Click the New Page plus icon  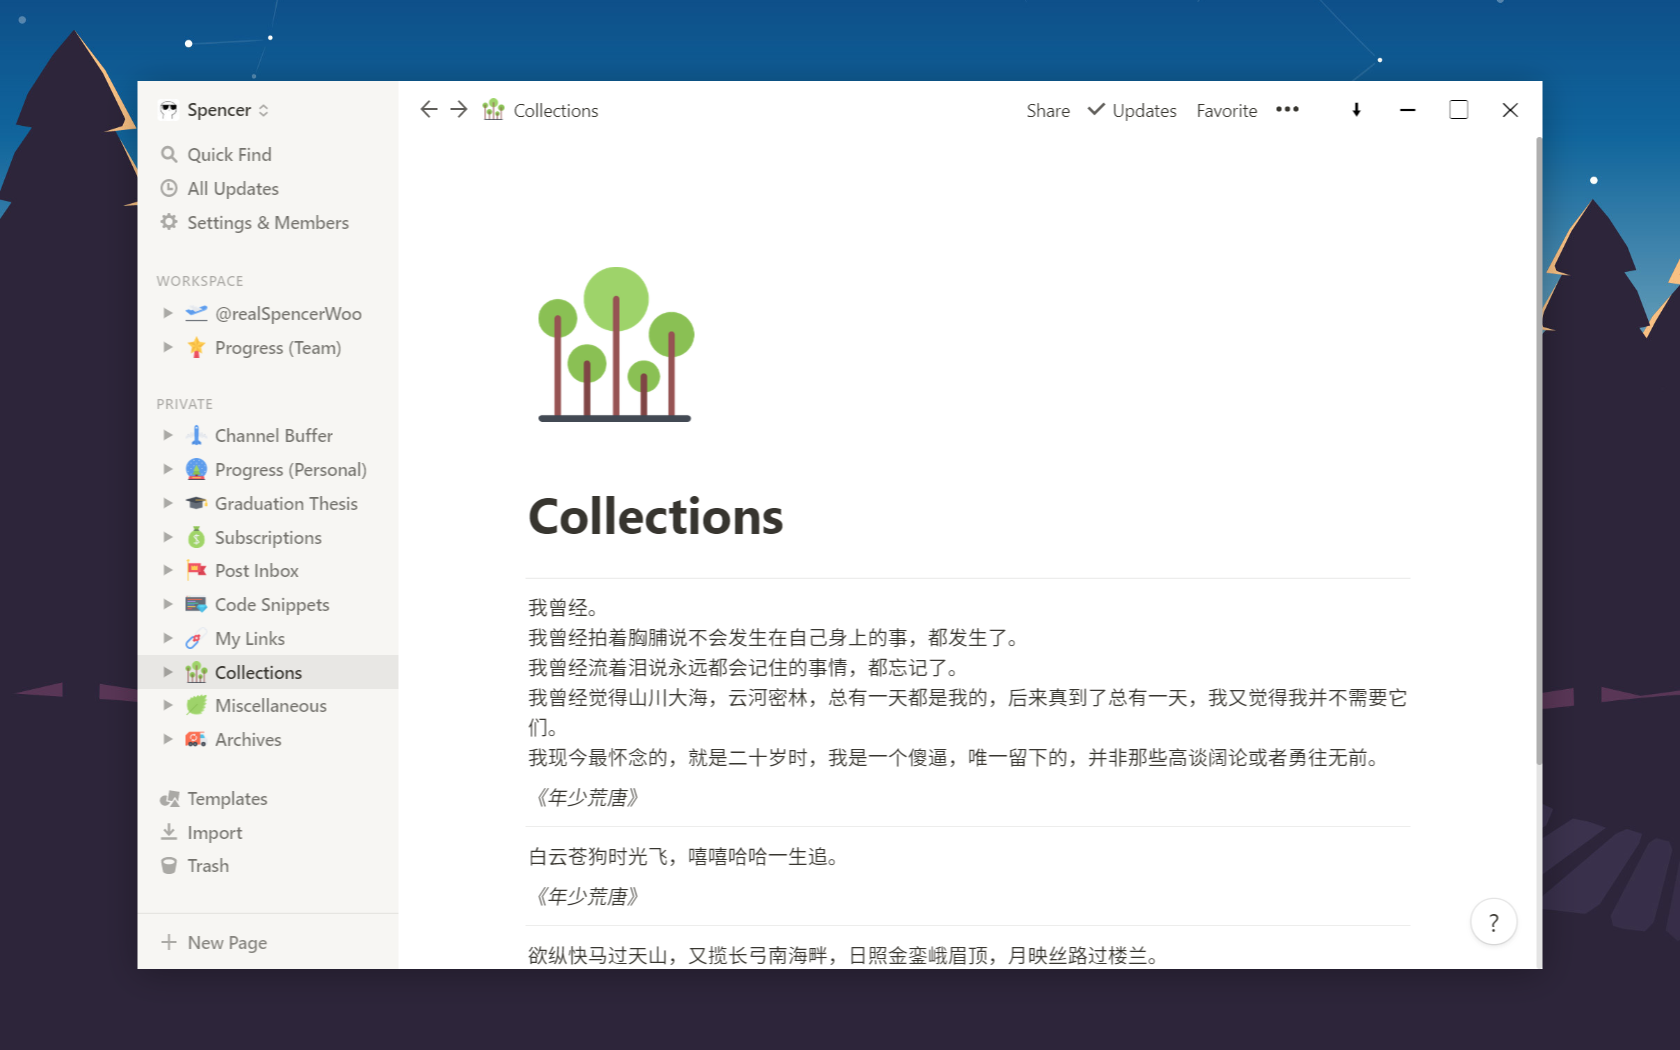tap(169, 942)
